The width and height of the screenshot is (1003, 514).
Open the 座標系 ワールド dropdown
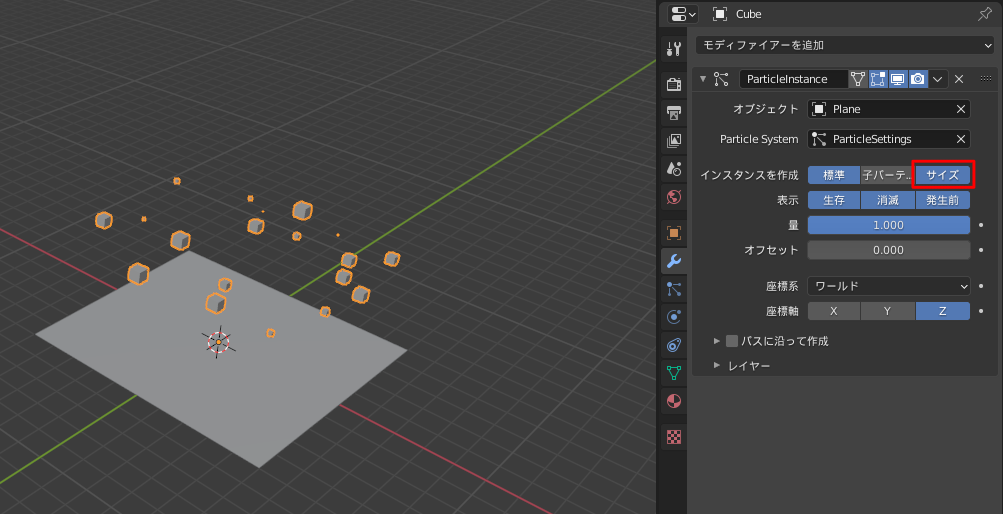coord(888,286)
